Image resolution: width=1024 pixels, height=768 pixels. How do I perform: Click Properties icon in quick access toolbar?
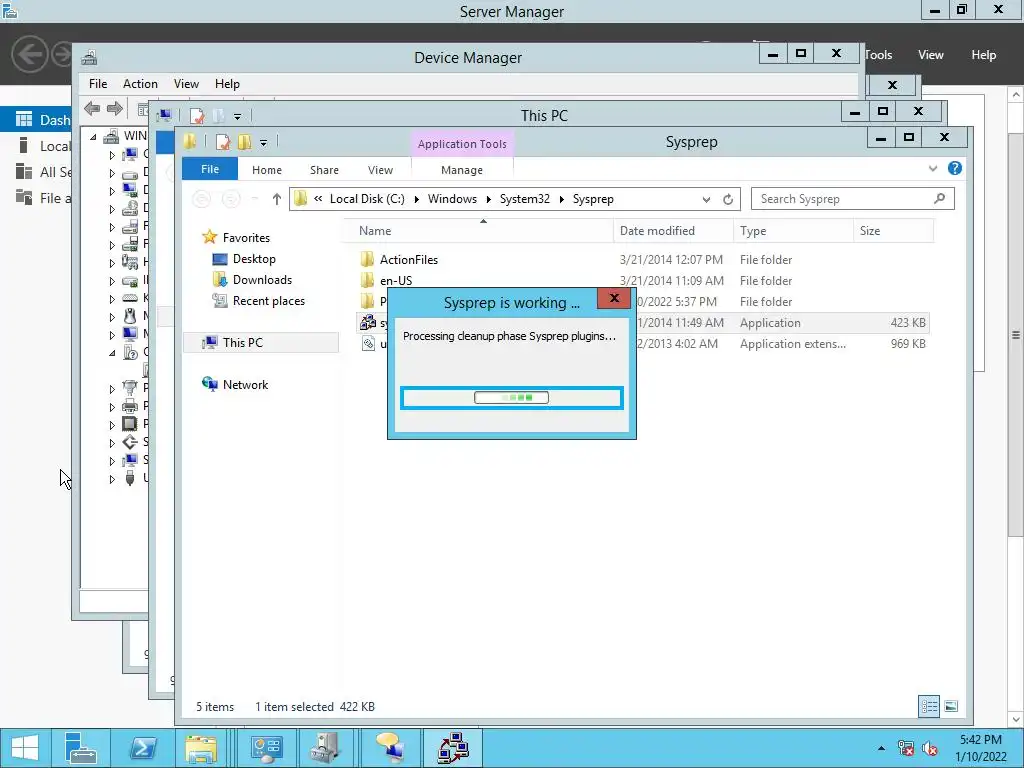[x=223, y=142]
